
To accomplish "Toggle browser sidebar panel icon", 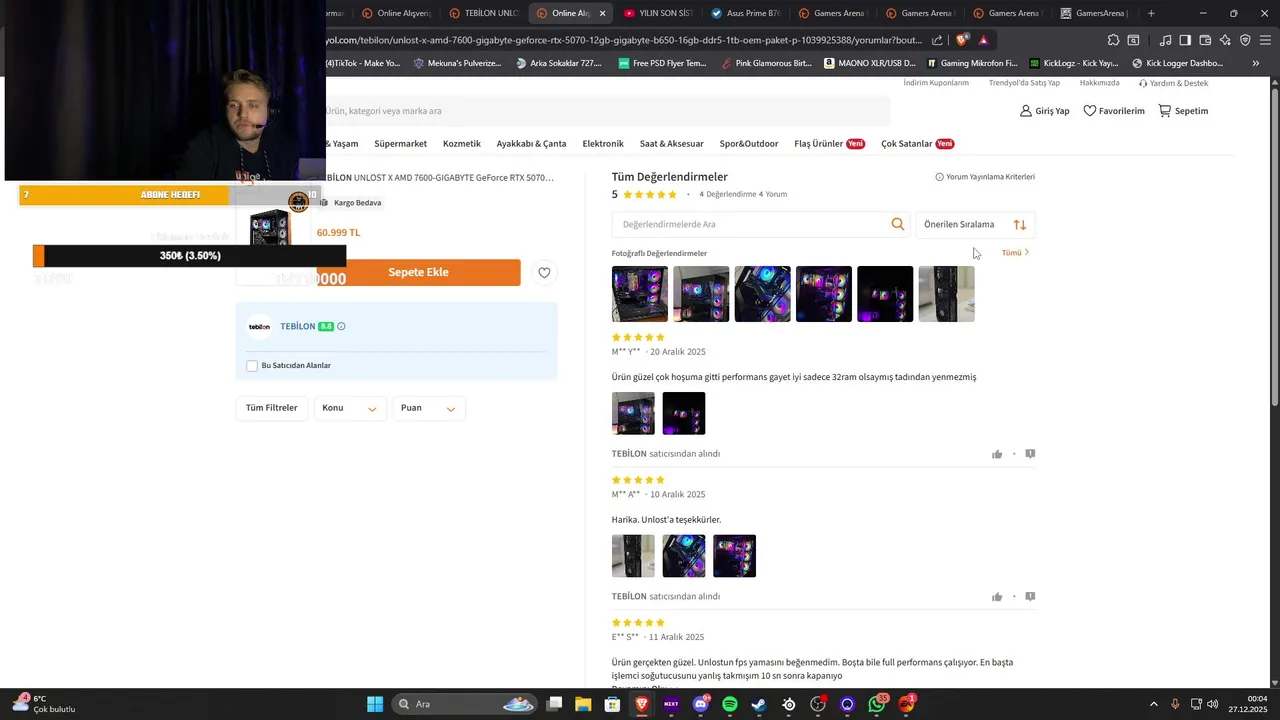I will pos(1185,40).
